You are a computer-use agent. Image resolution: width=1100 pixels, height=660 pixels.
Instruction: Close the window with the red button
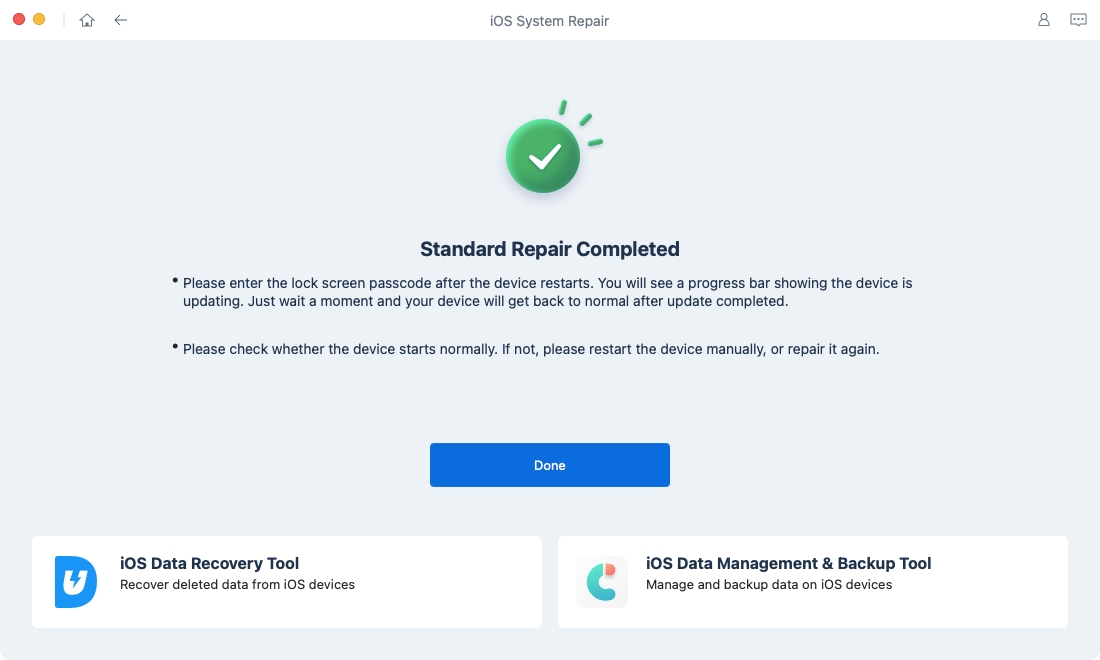19,20
